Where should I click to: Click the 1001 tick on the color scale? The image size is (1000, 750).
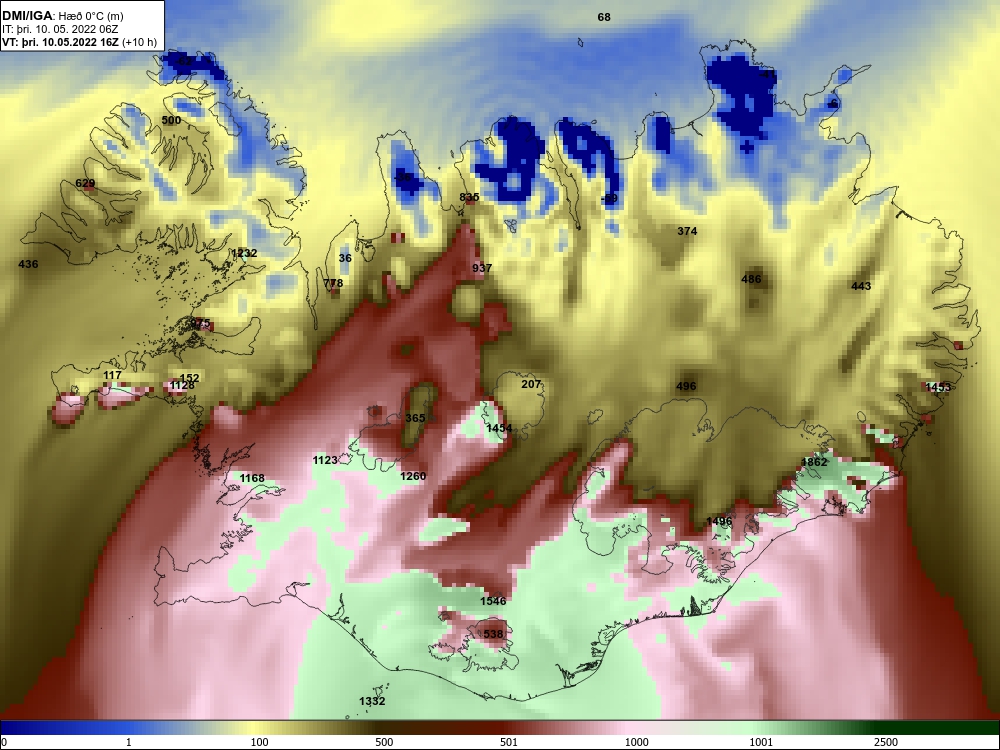761,742
